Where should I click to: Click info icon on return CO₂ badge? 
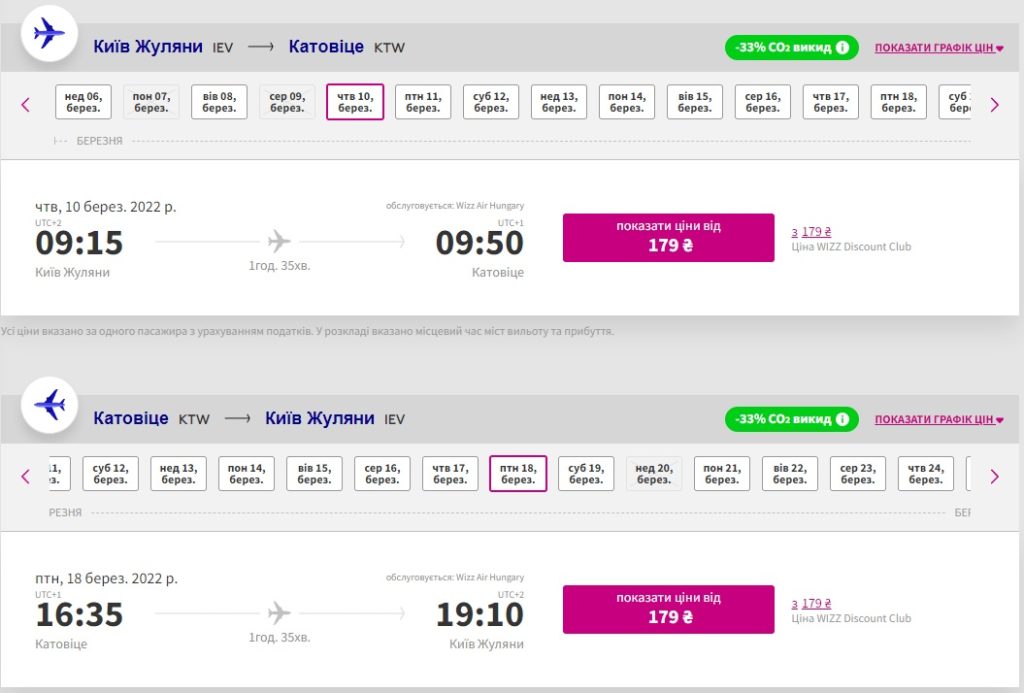(842, 419)
